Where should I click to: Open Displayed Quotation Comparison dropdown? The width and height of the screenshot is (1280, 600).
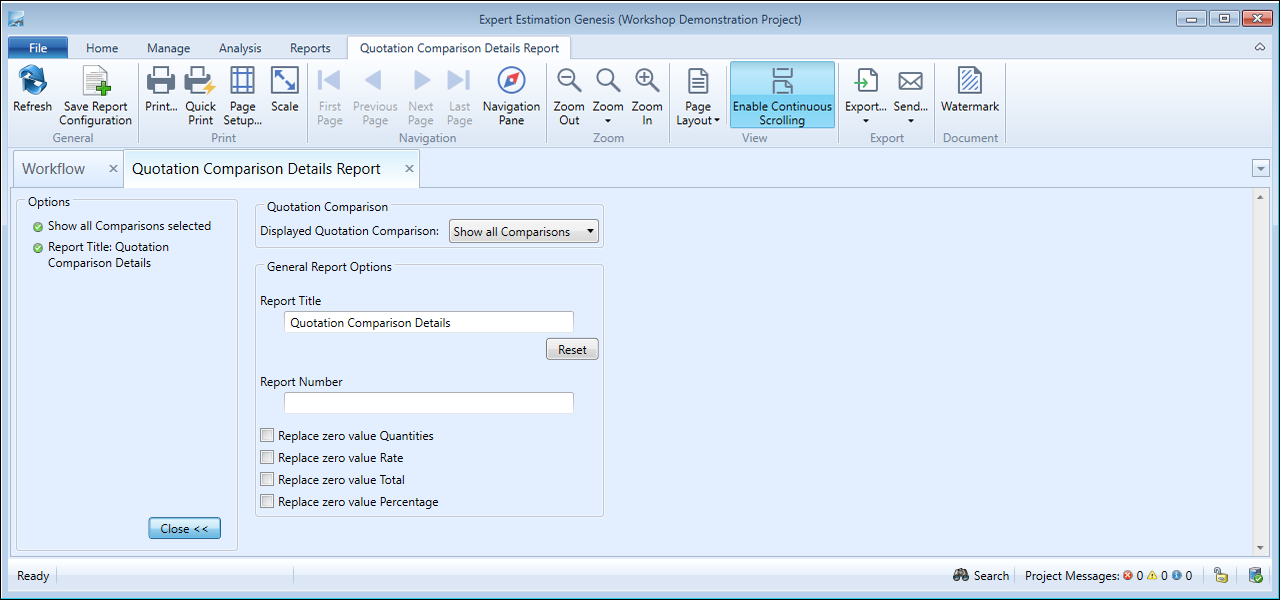(524, 232)
